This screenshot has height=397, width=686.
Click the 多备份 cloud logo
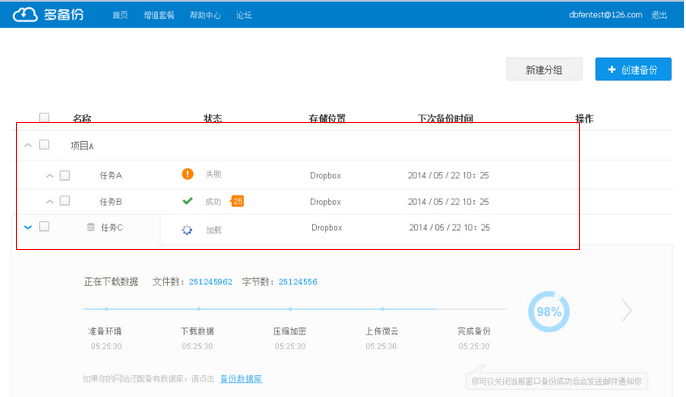pyautogui.click(x=48, y=14)
